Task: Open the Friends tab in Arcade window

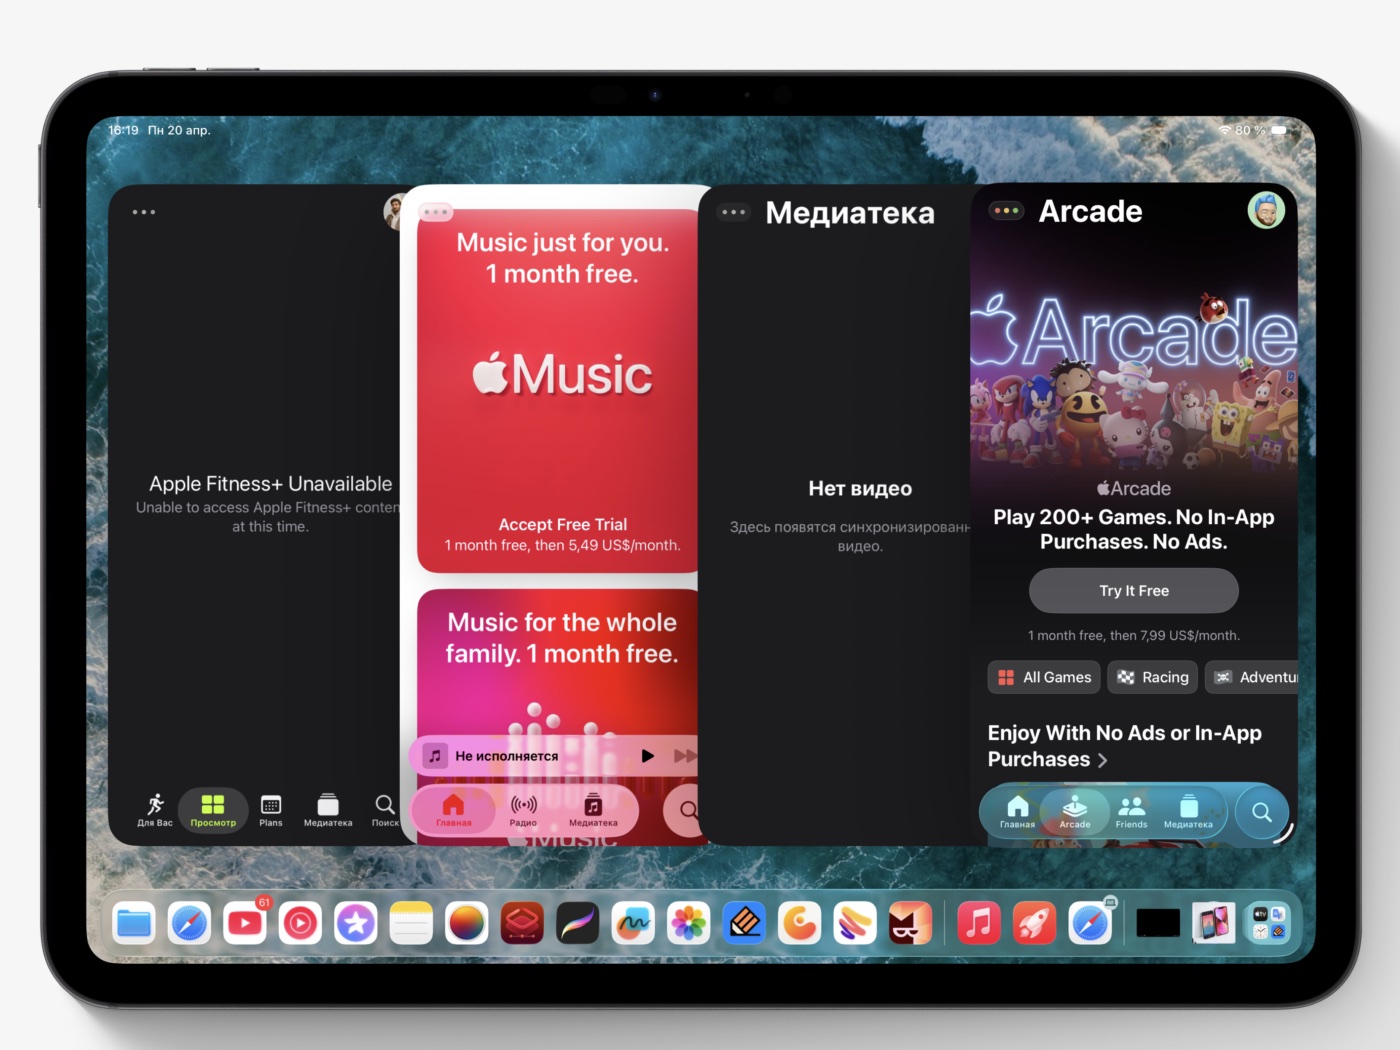Action: (x=1131, y=812)
